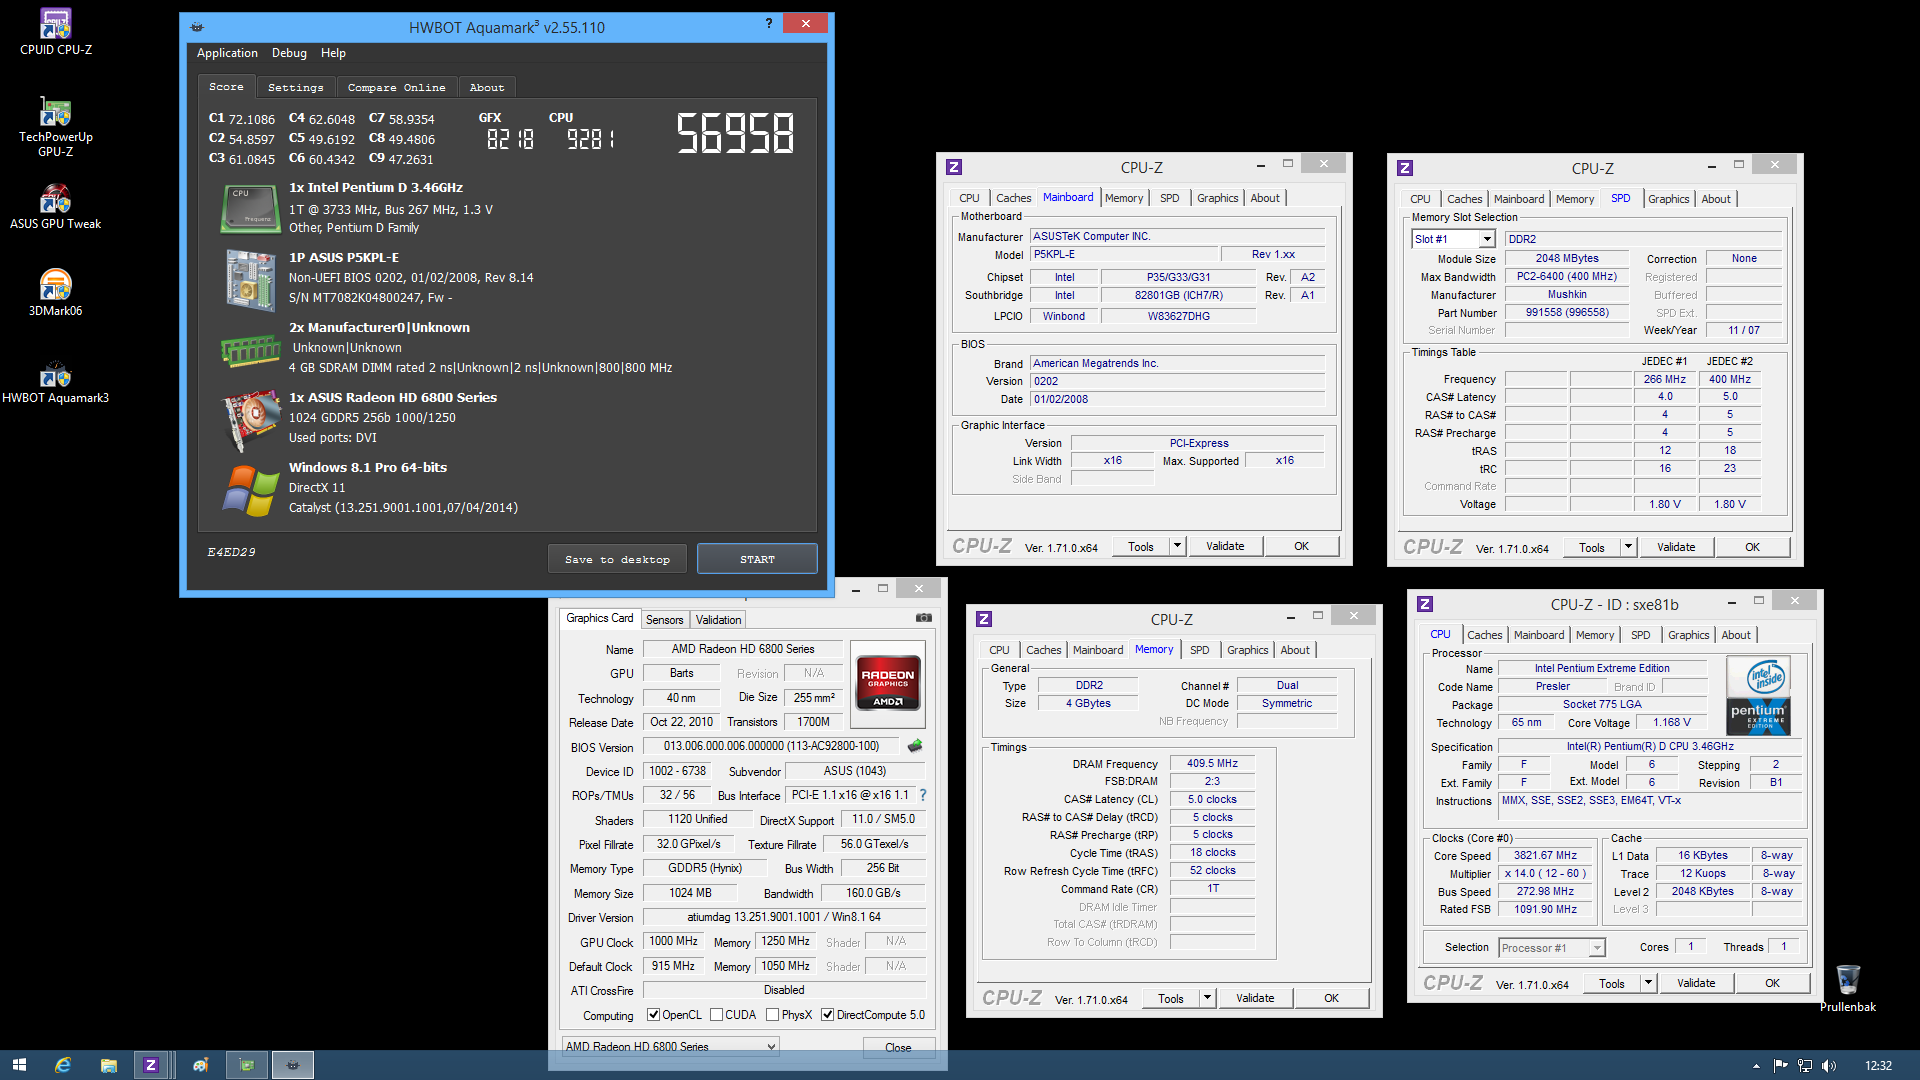Click the graphics card image in Aquamark

251,420
